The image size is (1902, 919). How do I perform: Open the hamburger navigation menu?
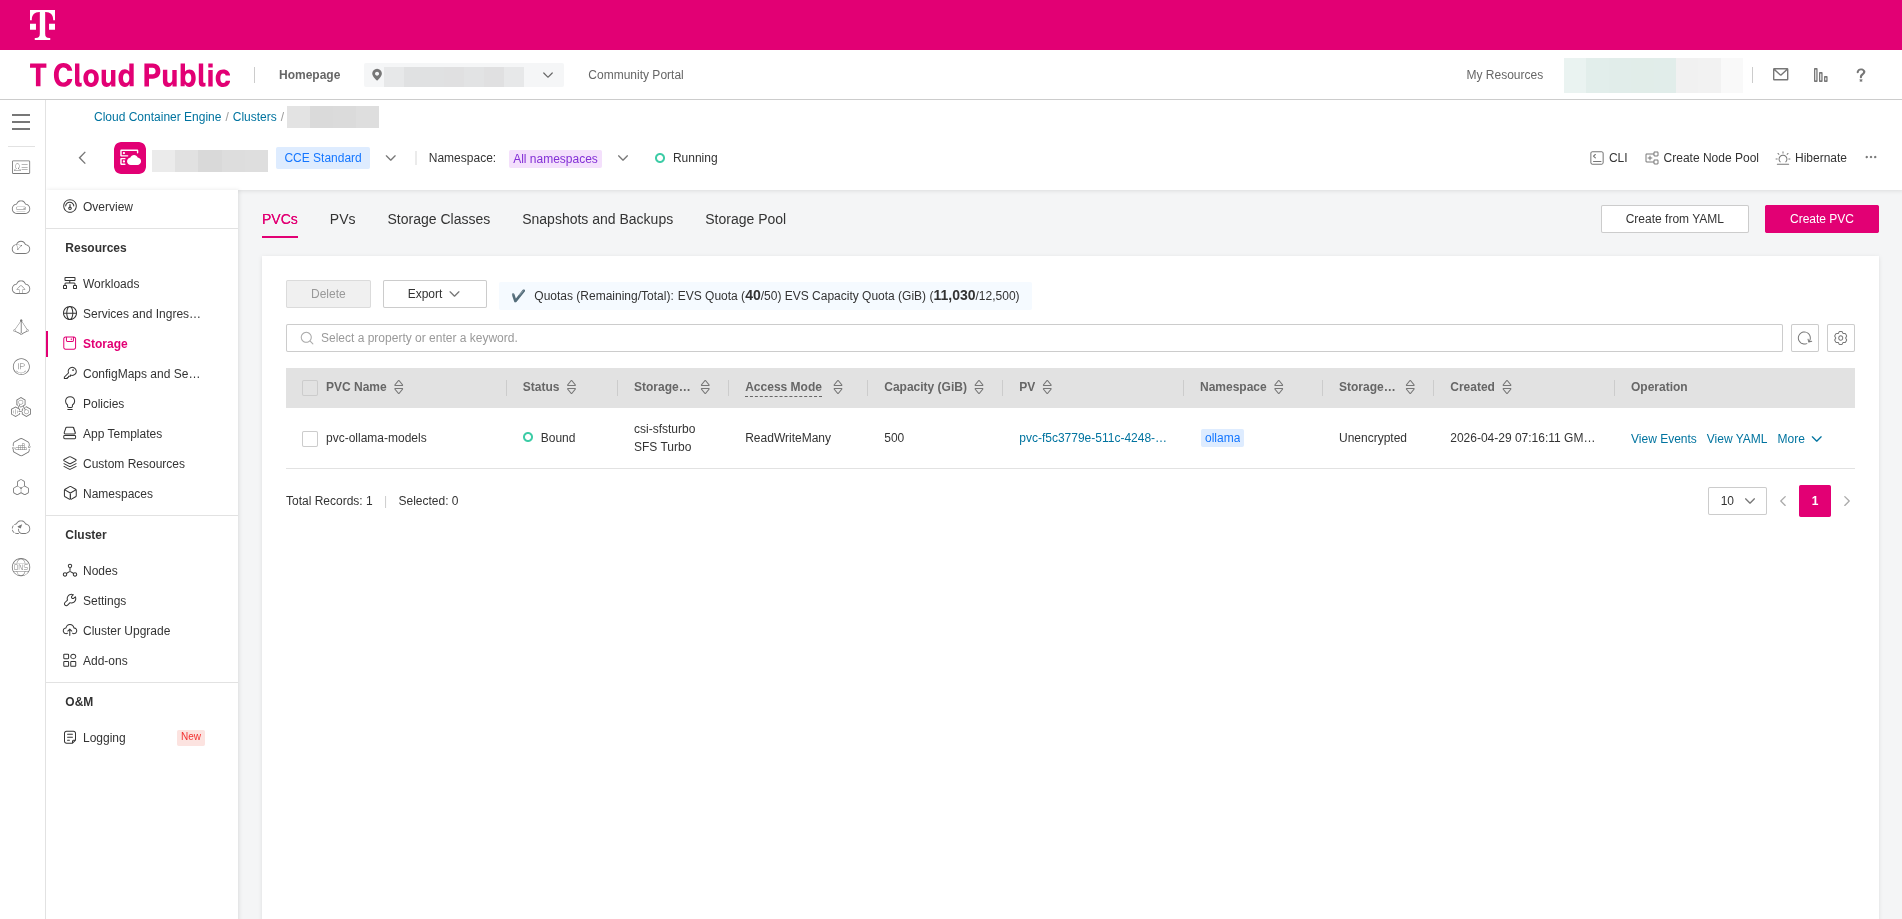coord(21,122)
